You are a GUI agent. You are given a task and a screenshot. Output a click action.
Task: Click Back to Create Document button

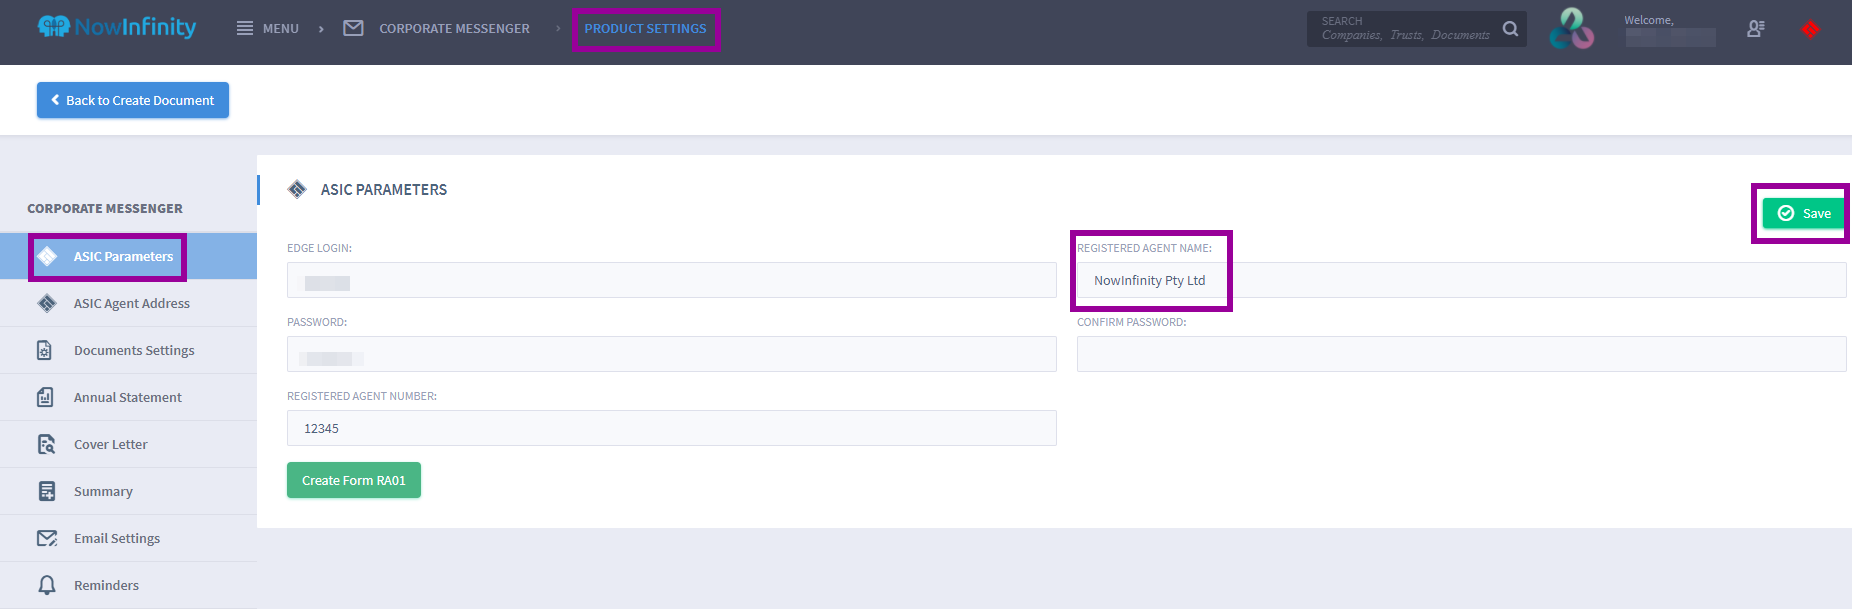pyautogui.click(x=133, y=100)
